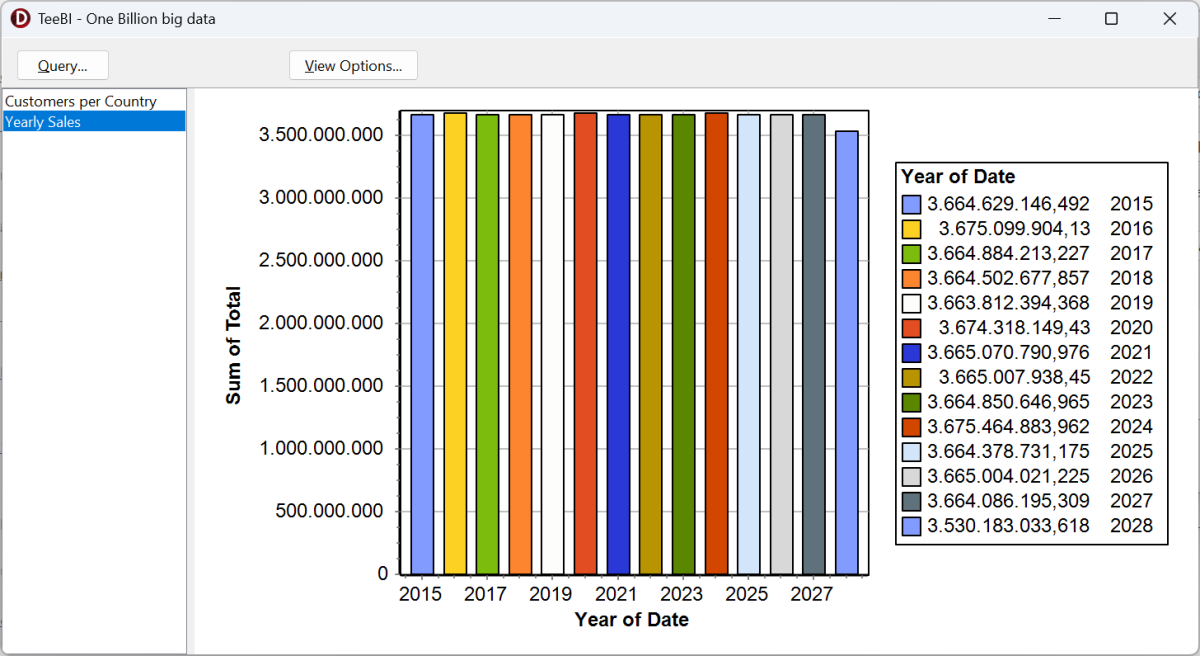Select Yearly Sales list entry

click(94, 122)
